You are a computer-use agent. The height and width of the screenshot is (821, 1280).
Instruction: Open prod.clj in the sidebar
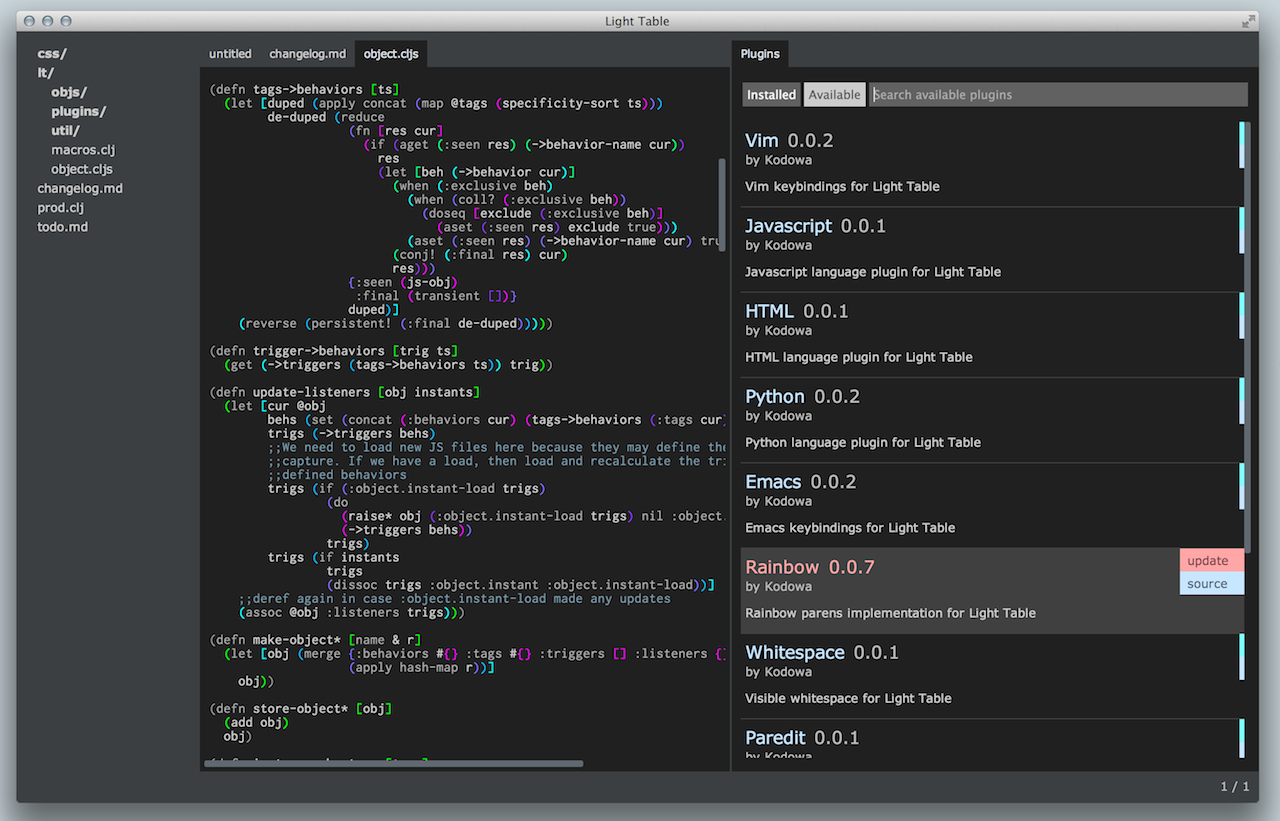[62, 207]
